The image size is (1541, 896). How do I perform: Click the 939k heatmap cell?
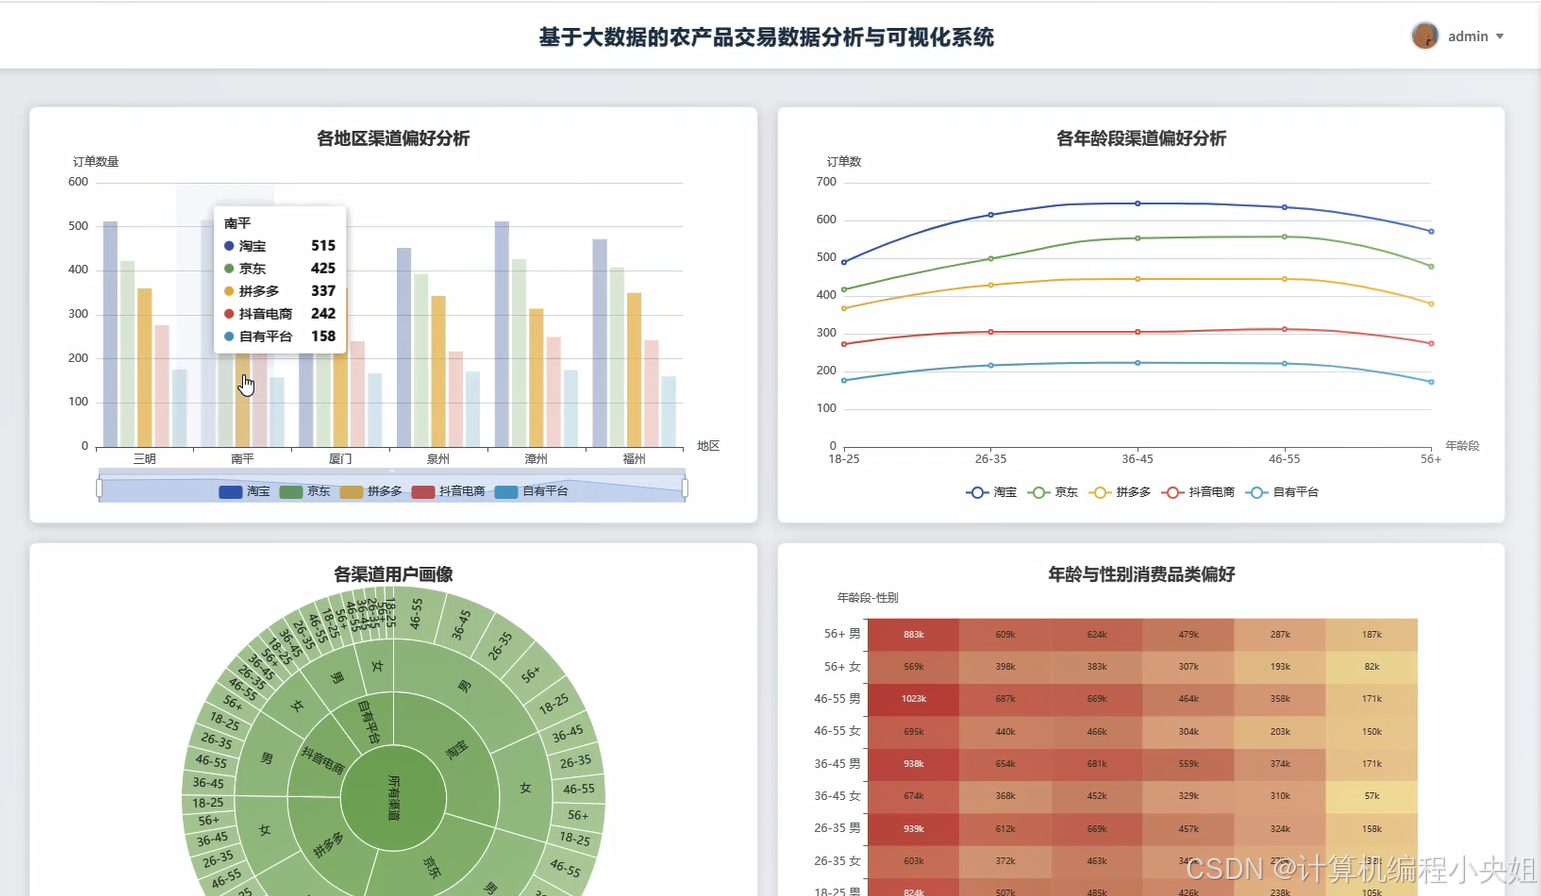point(913,829)
